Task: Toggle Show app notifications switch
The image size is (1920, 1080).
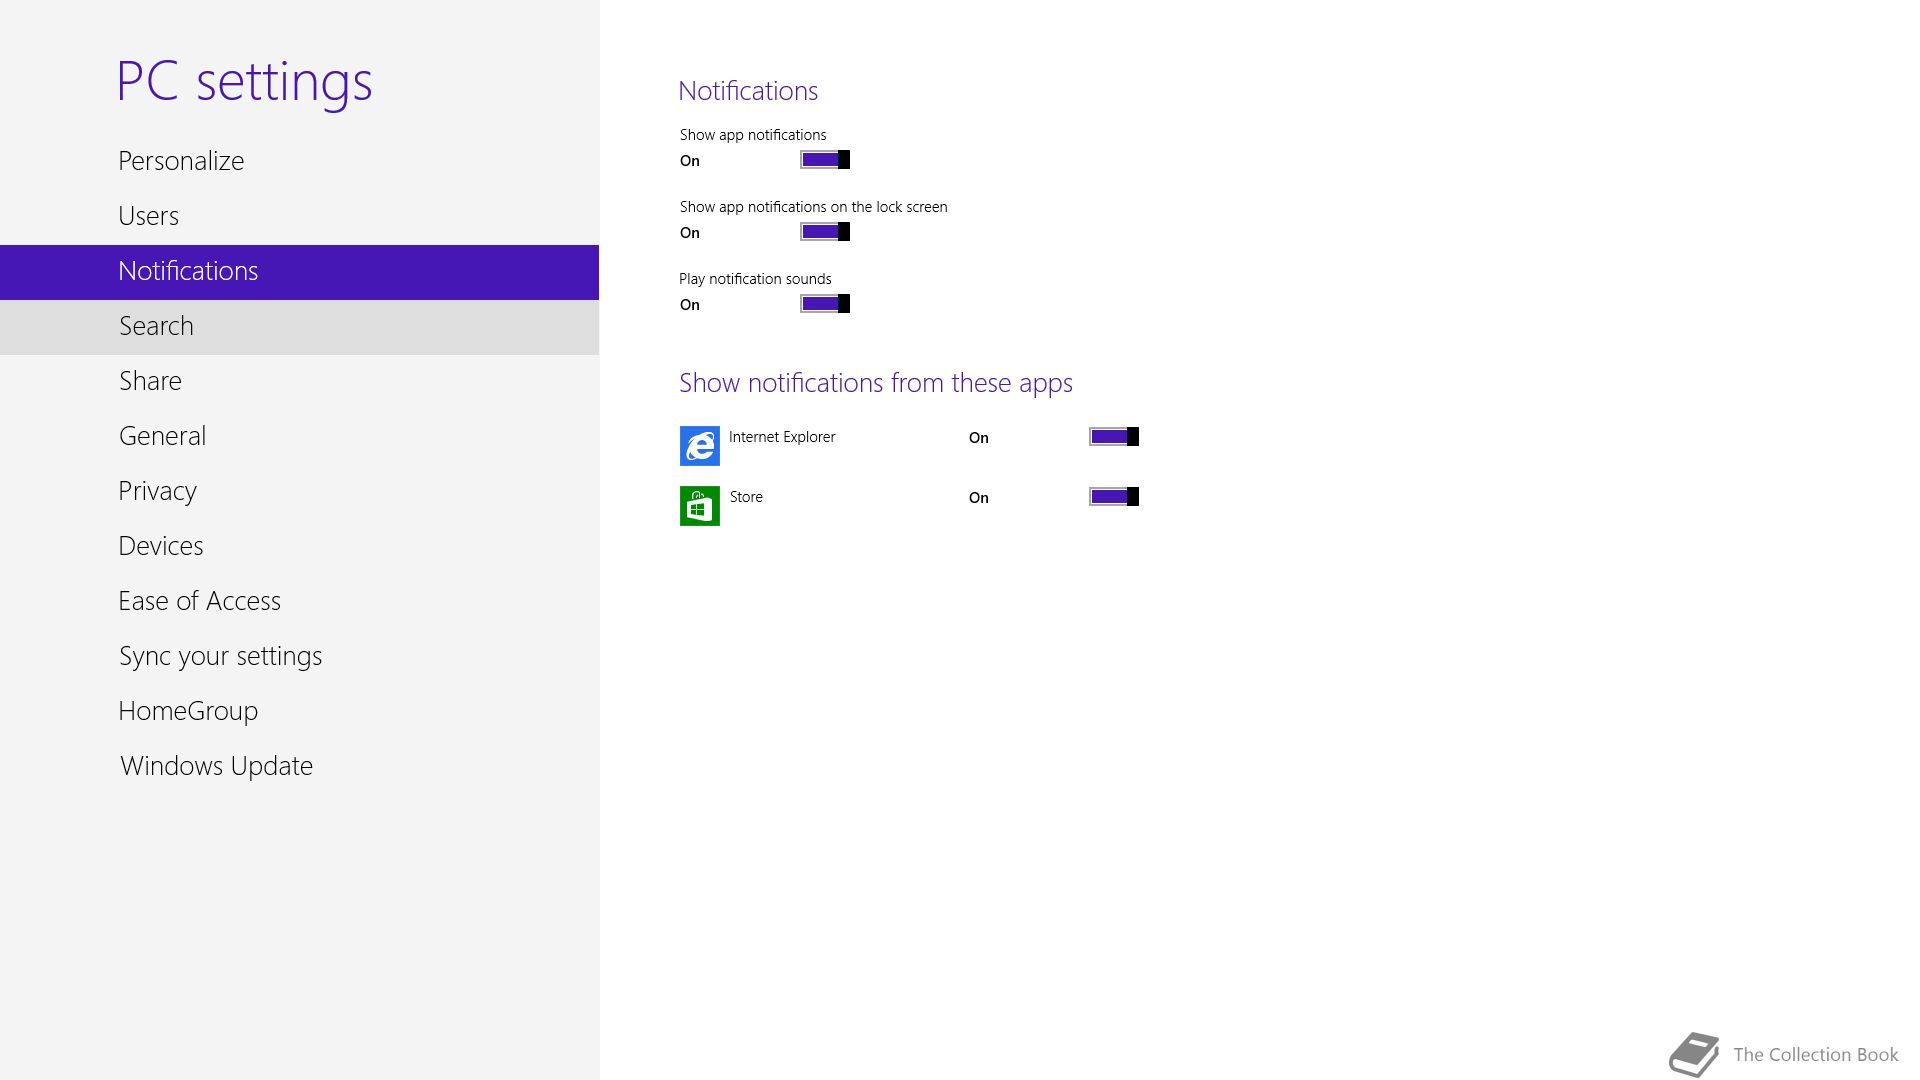Action: (825, 160)
